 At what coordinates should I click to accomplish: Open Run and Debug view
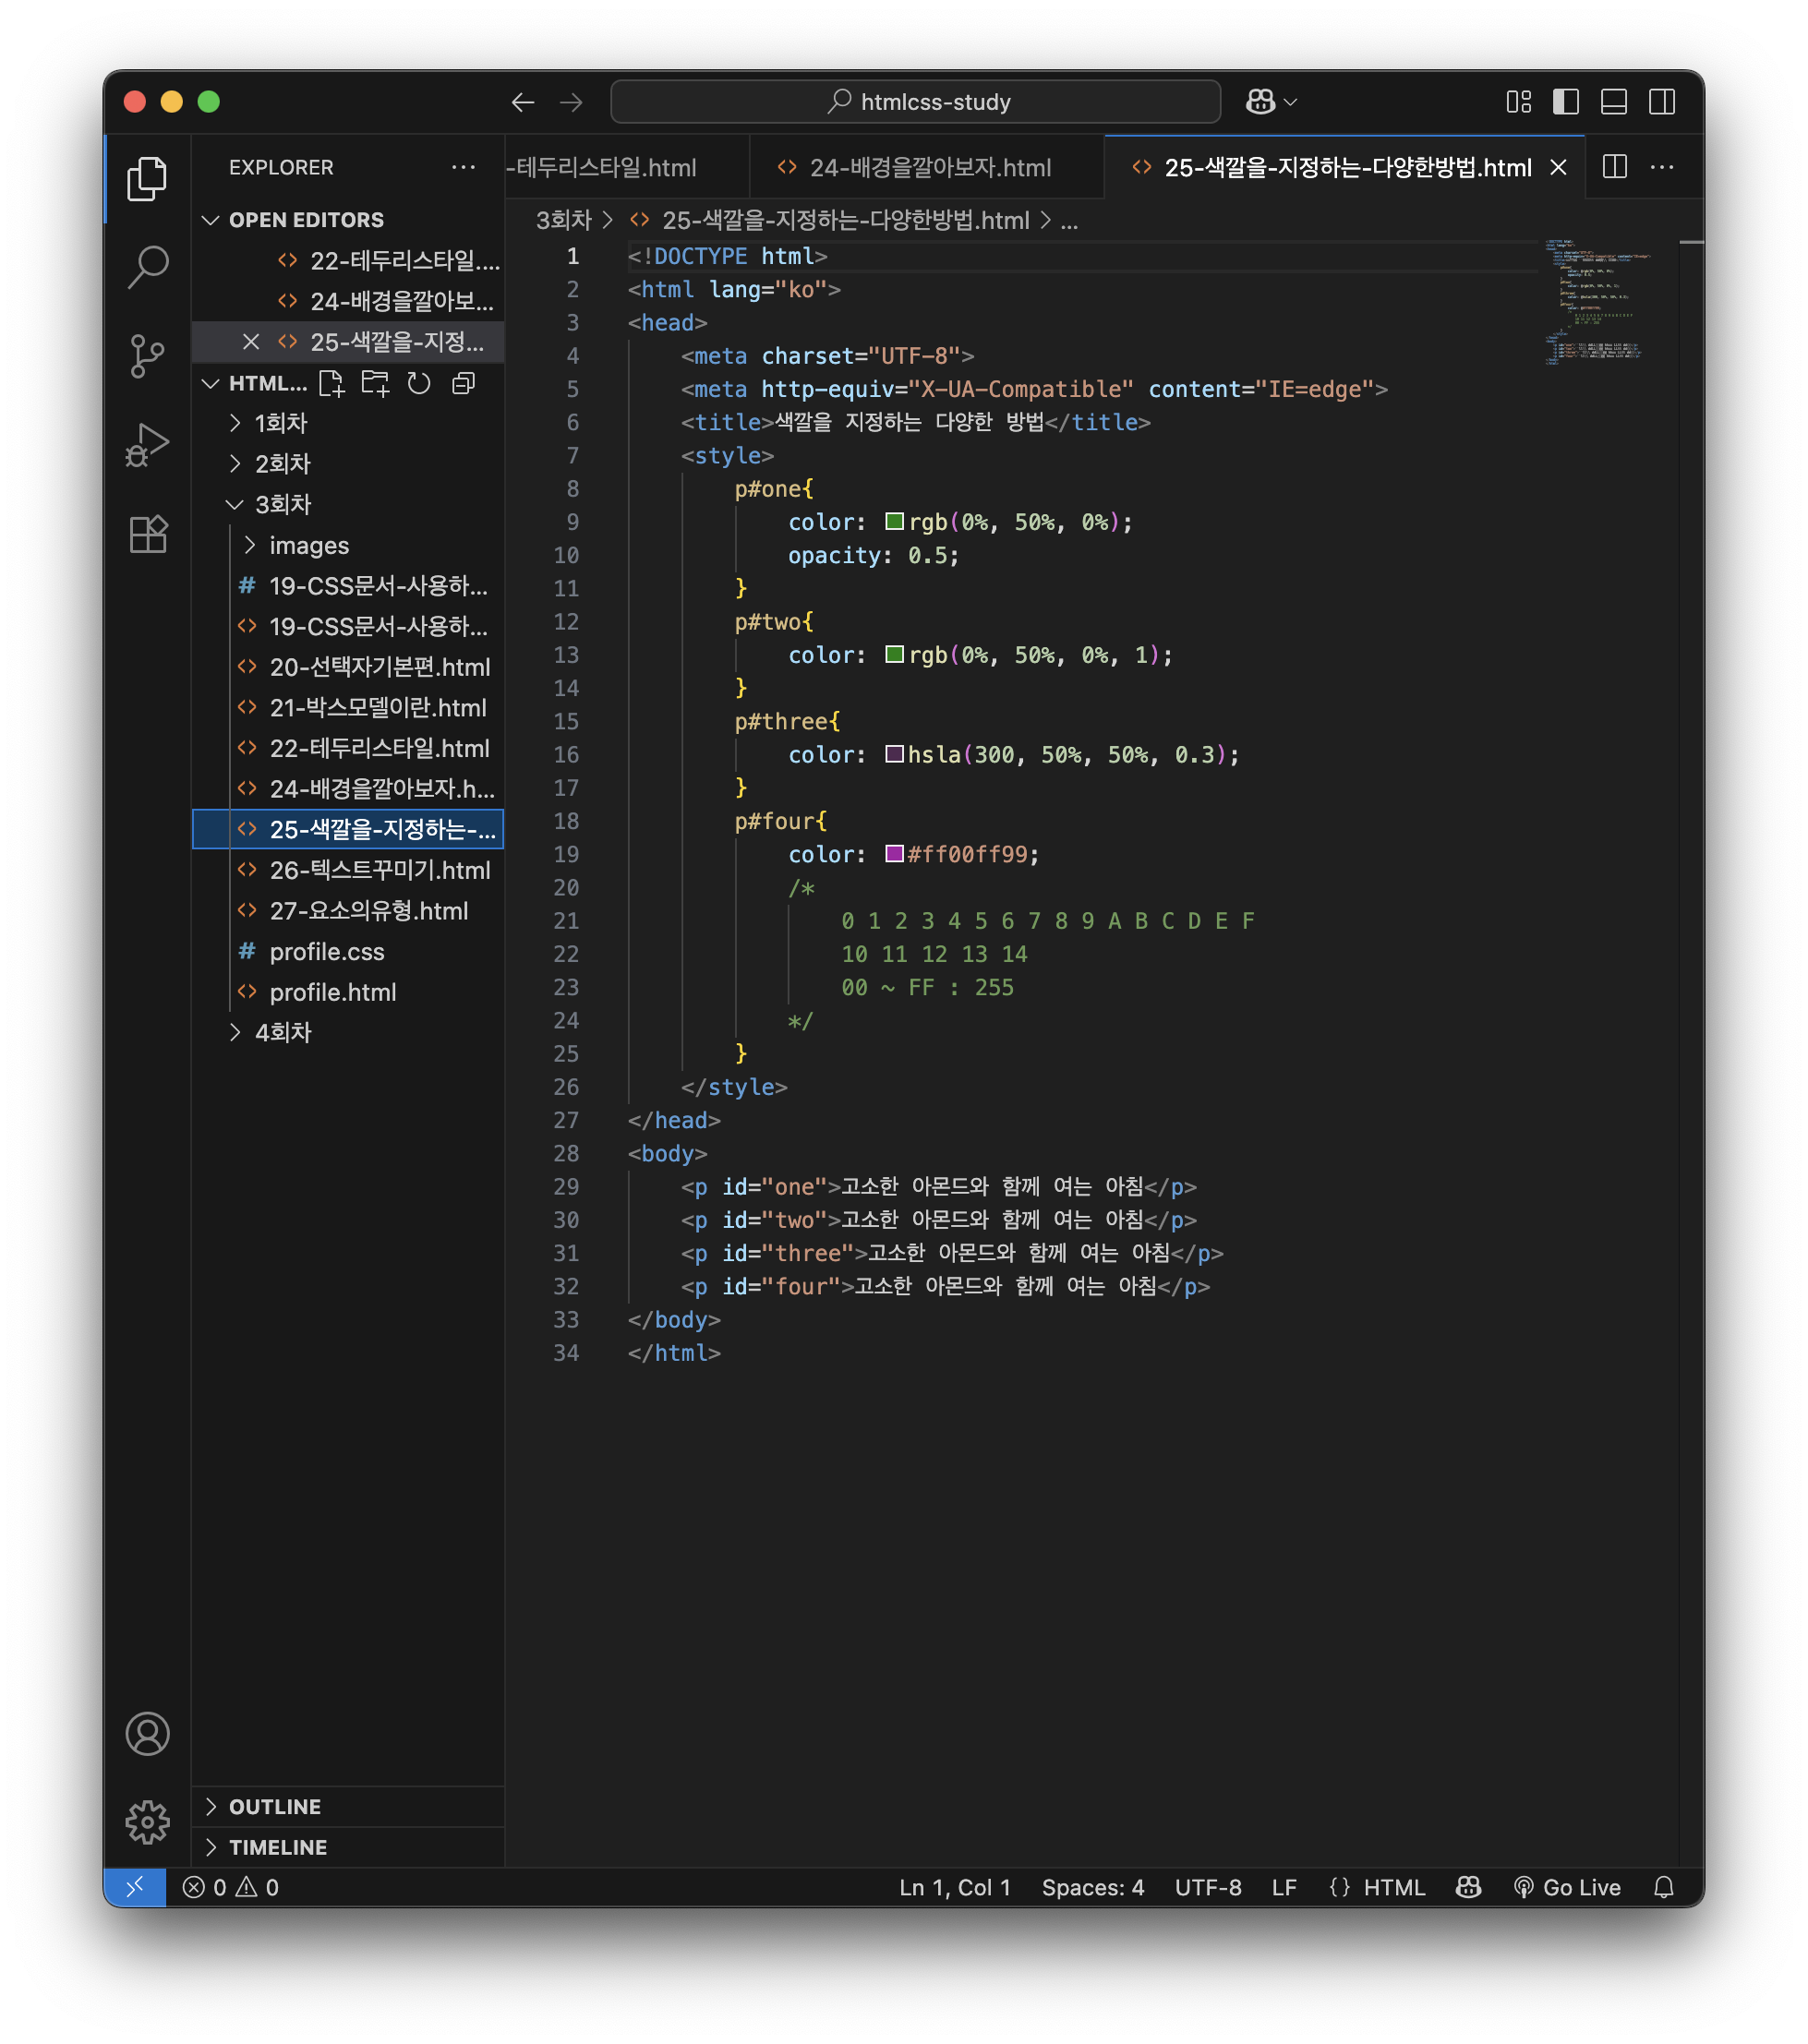point(148,444)
